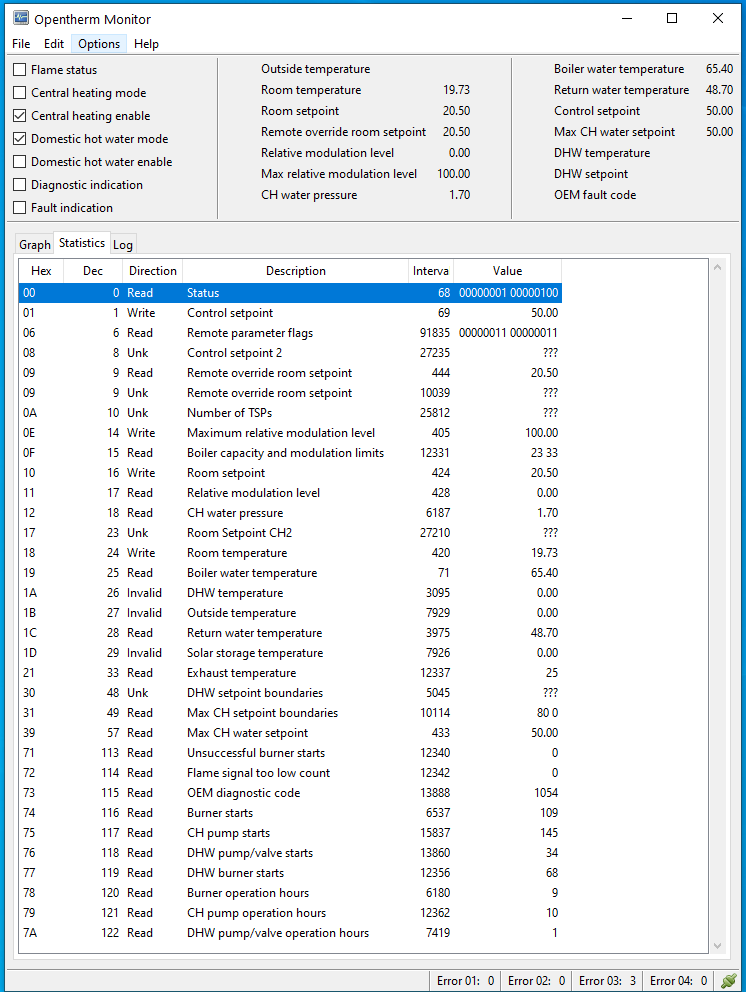Click the Room temperature value 19.73 in top panel

pos(456,90)
